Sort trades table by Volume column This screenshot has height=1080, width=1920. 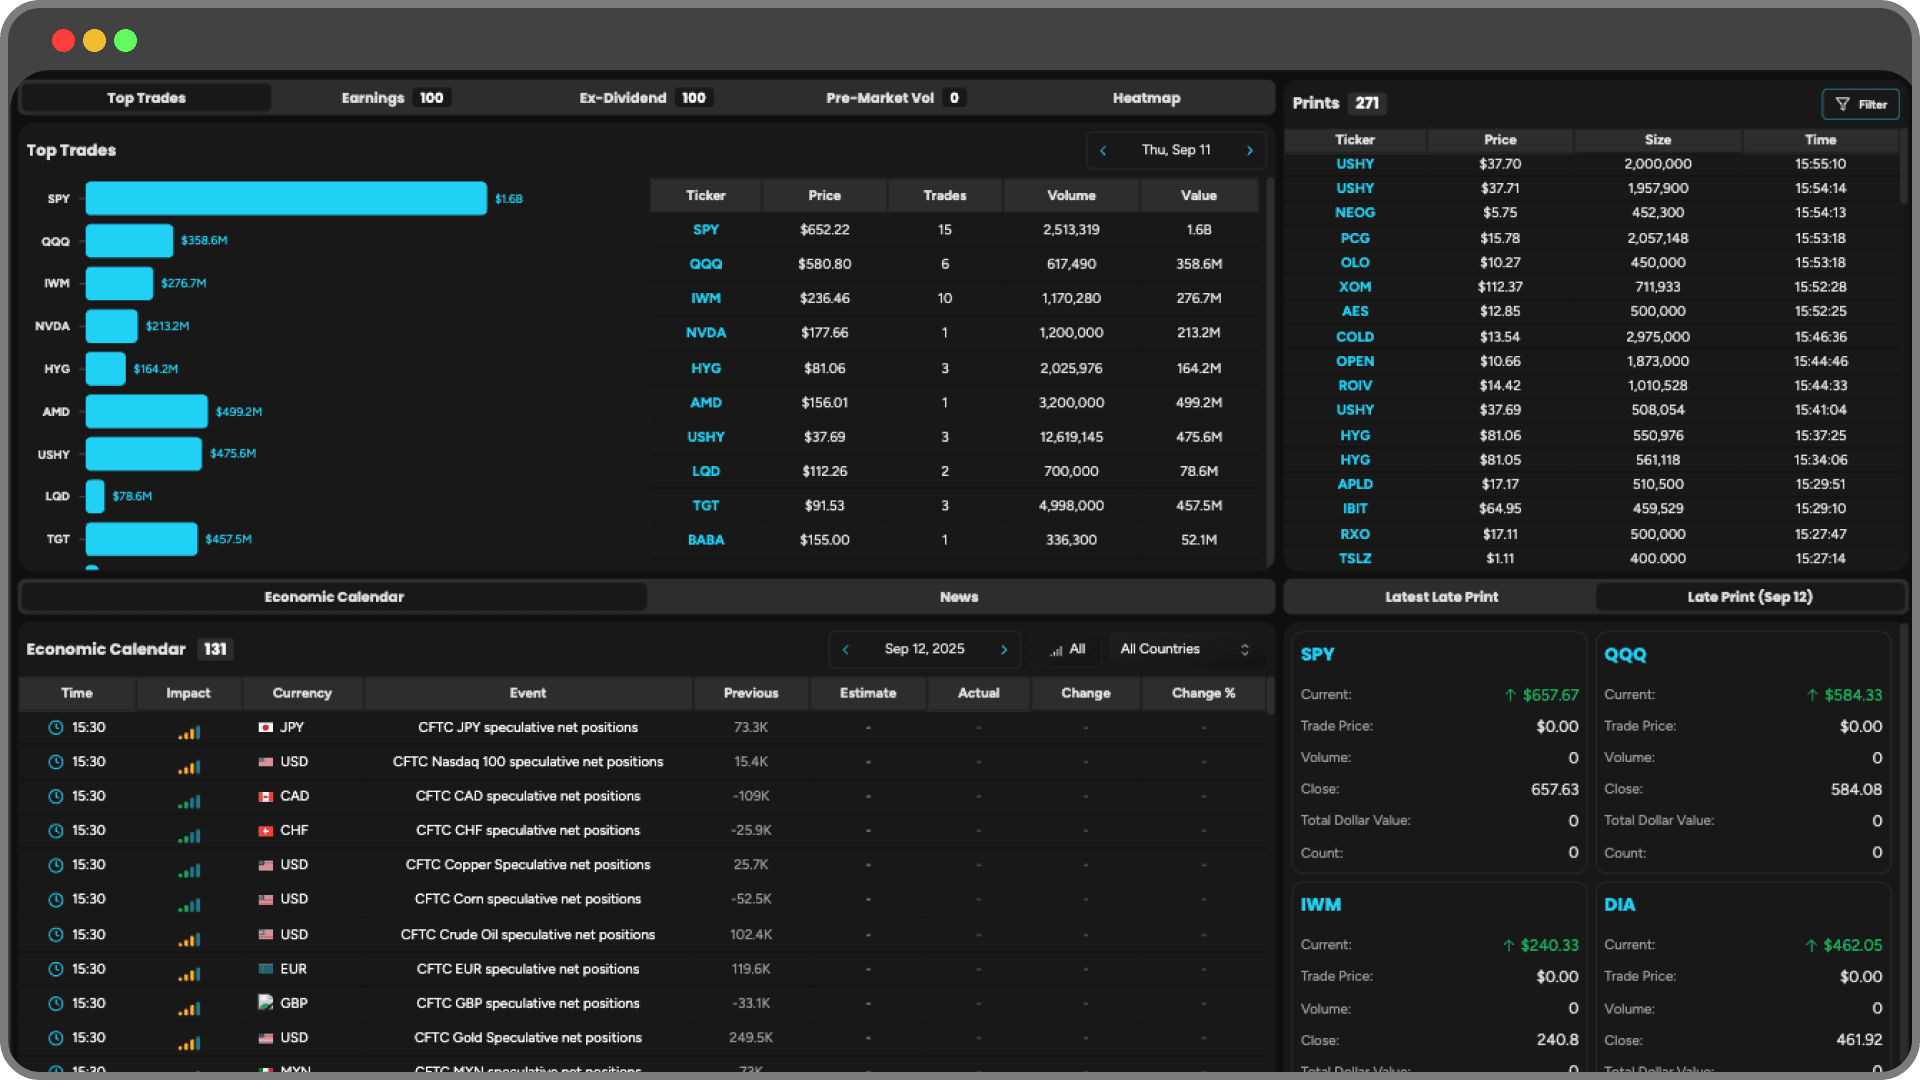(1071, 196)
